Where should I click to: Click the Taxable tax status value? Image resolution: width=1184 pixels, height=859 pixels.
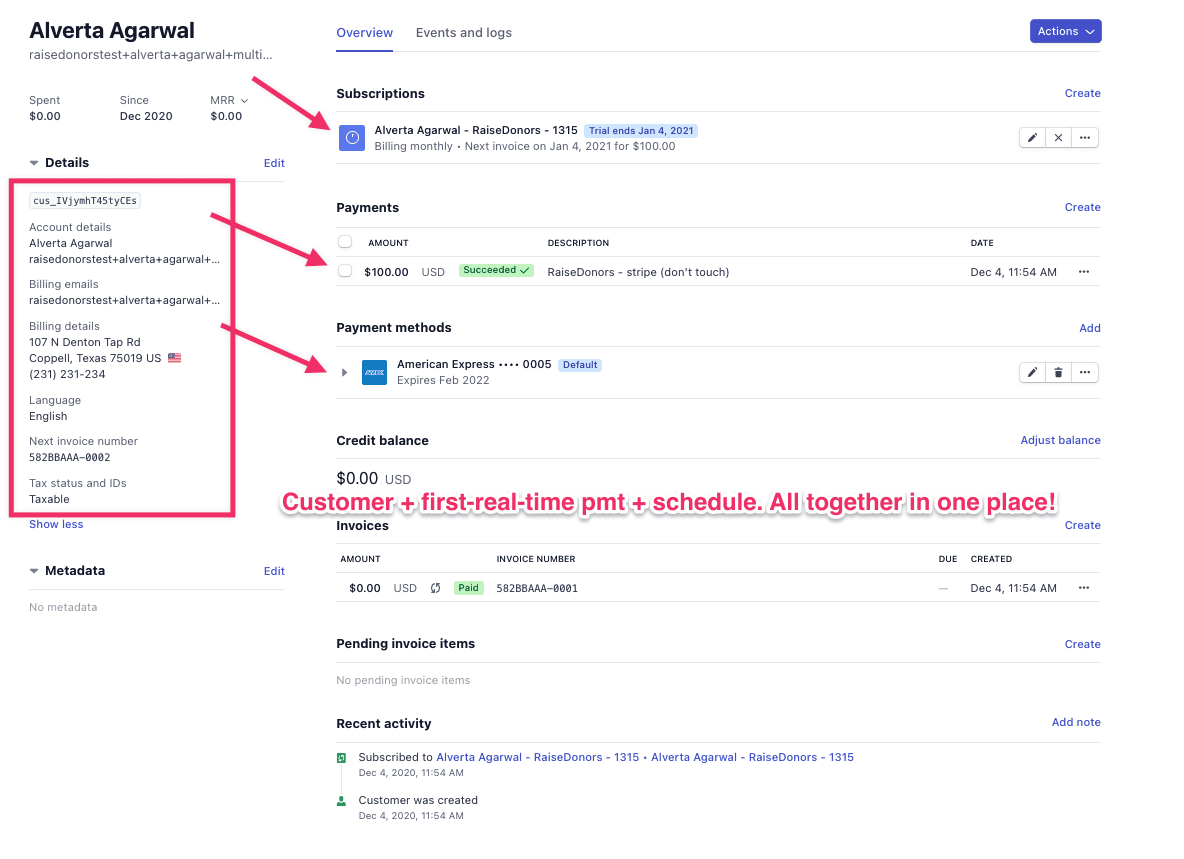[x=49, y=499]
